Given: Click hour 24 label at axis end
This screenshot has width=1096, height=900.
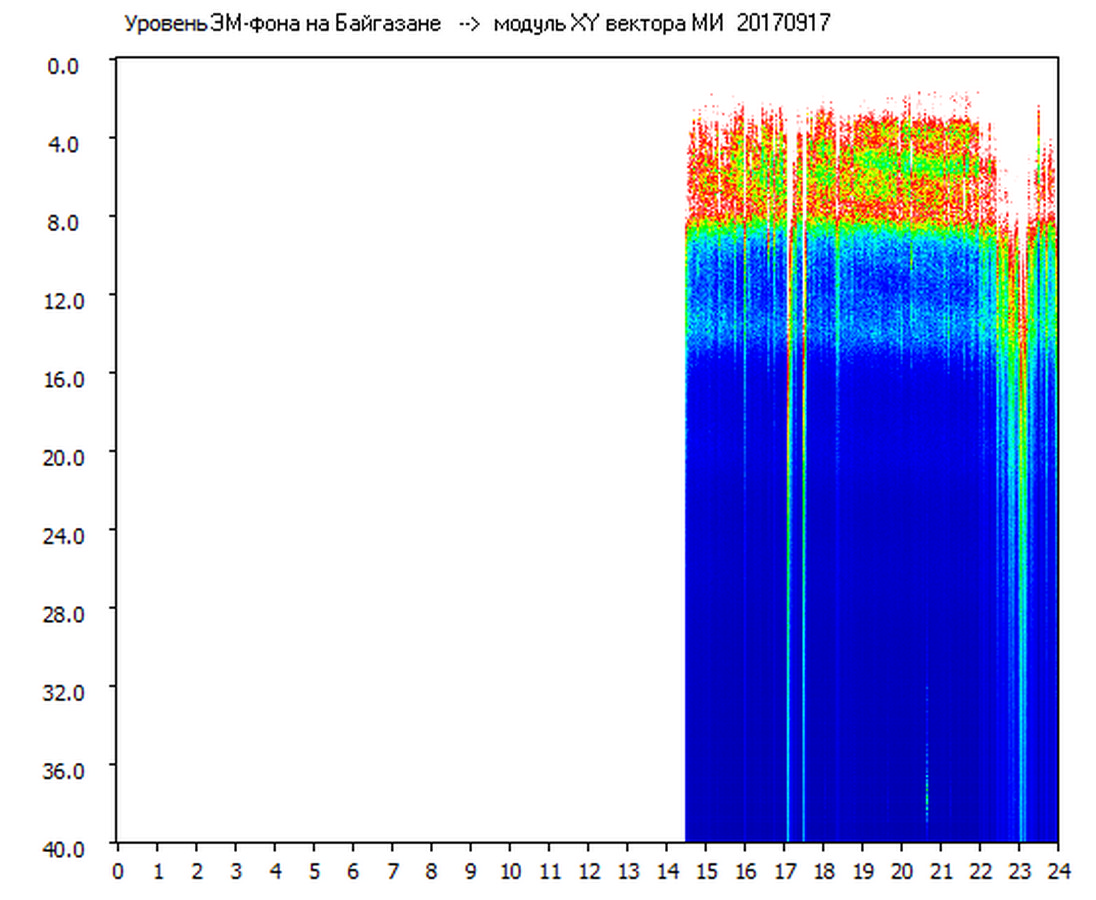Looking at the screenshot, I should (x=1057, y=872).
